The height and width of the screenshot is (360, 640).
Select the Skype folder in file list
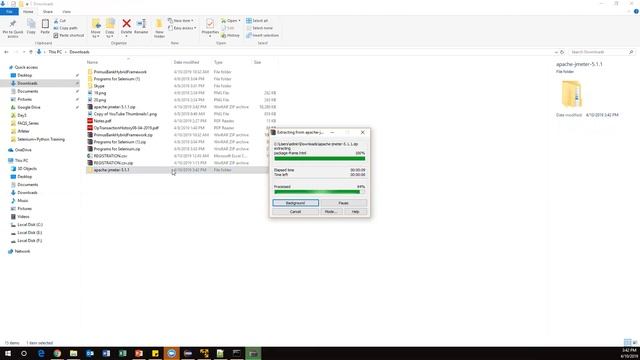pyautogui.click(x=99, y=86)
